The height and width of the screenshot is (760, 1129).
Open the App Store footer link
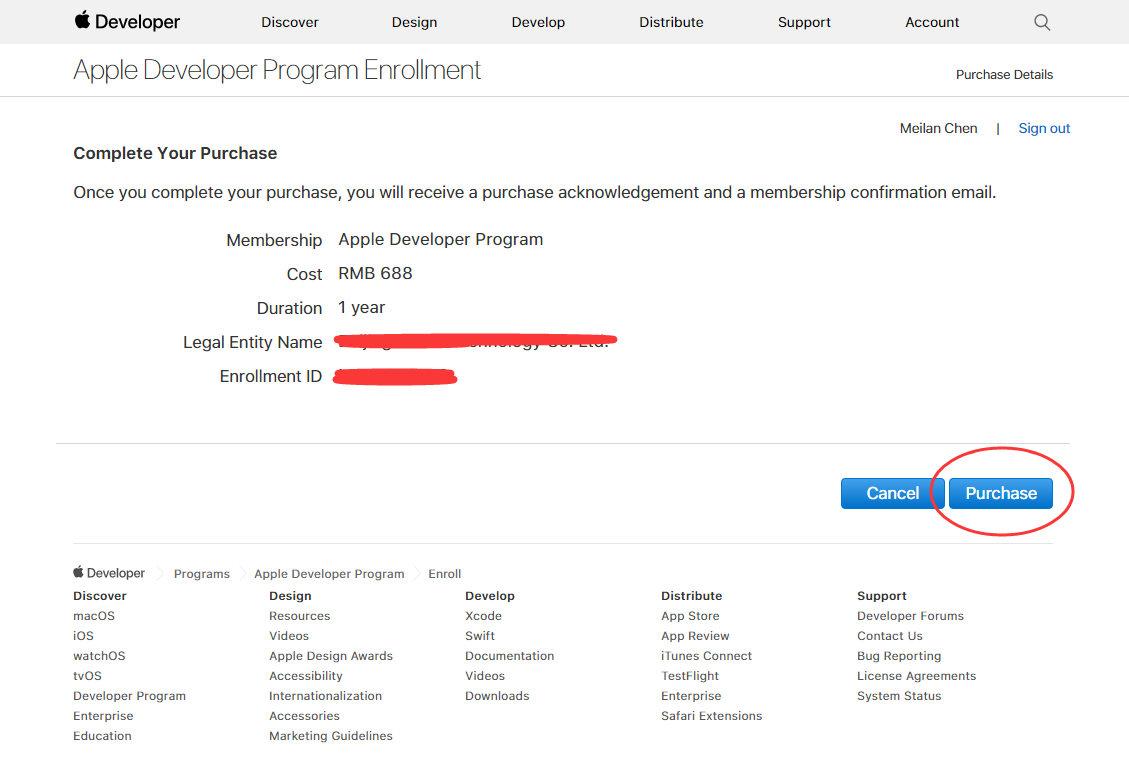690,616
